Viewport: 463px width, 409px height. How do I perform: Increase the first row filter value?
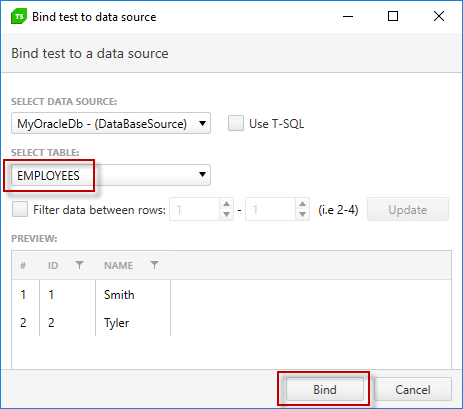[227, 204]
